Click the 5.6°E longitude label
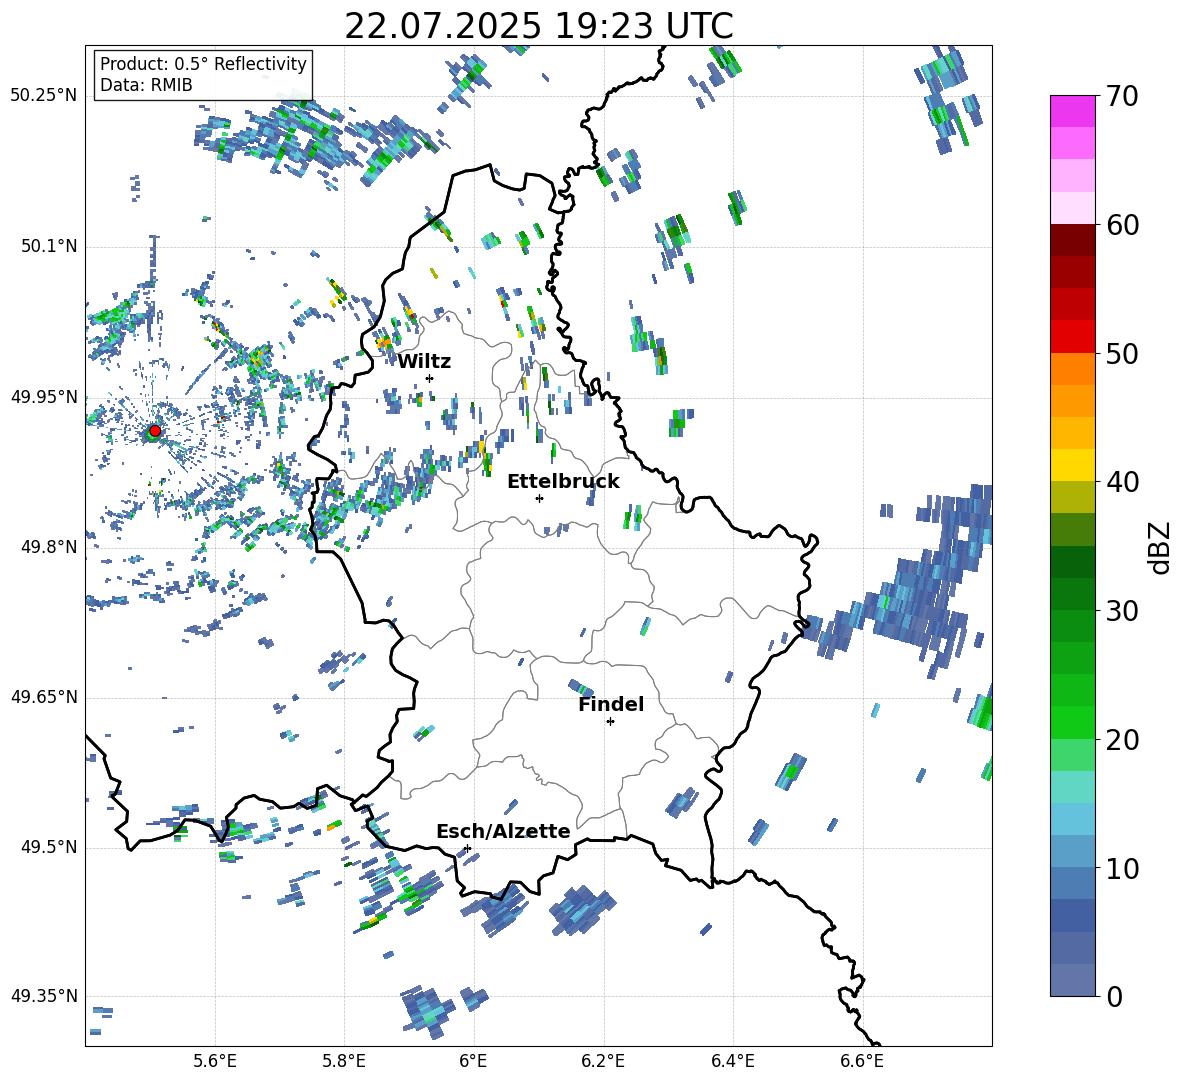The width and height of the screenshot is (1184, 1081). [x=215, y=1061]
